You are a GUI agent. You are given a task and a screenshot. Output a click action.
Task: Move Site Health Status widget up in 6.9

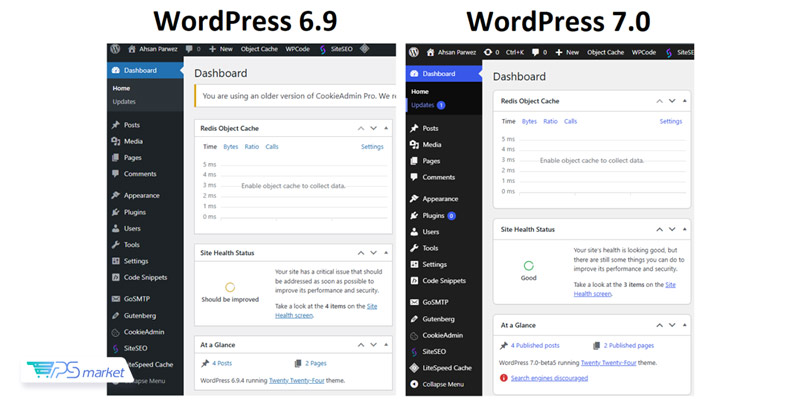361,253
